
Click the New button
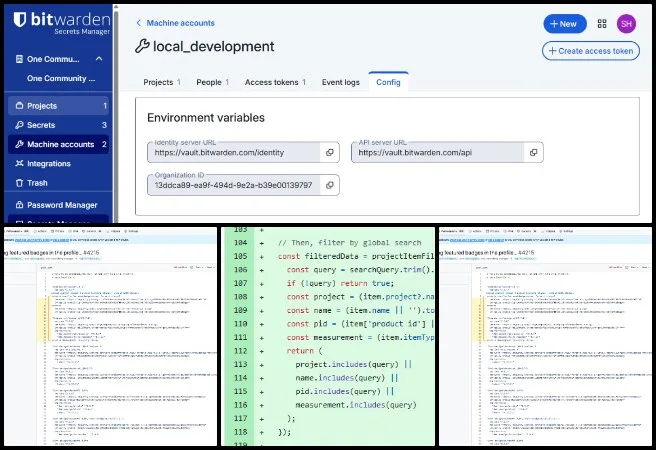click(565, 24)
